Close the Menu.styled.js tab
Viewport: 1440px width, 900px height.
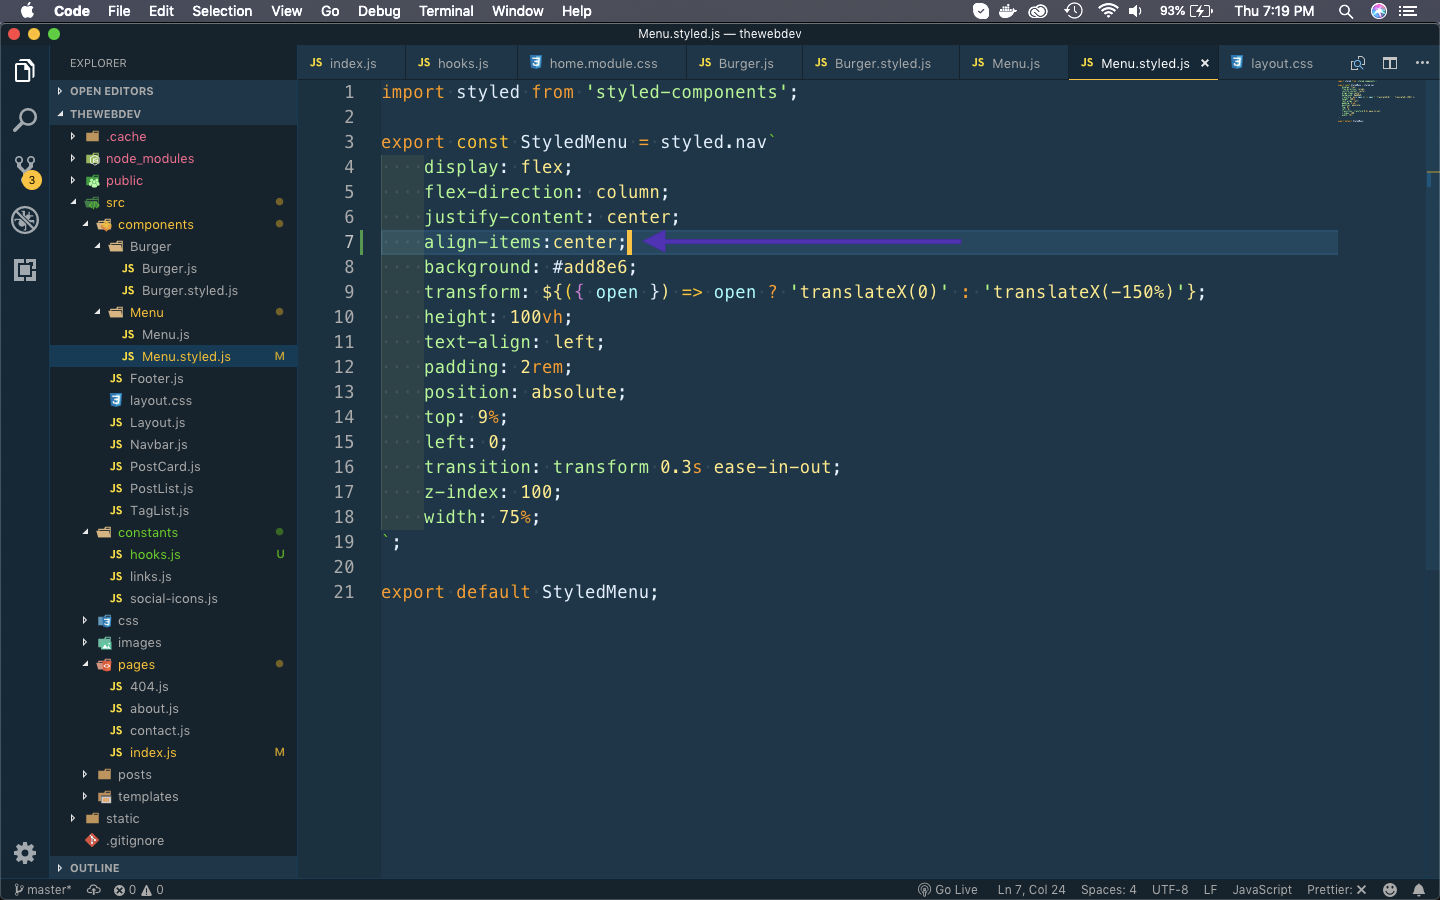pyautogui.click(x=1205, y=63)
